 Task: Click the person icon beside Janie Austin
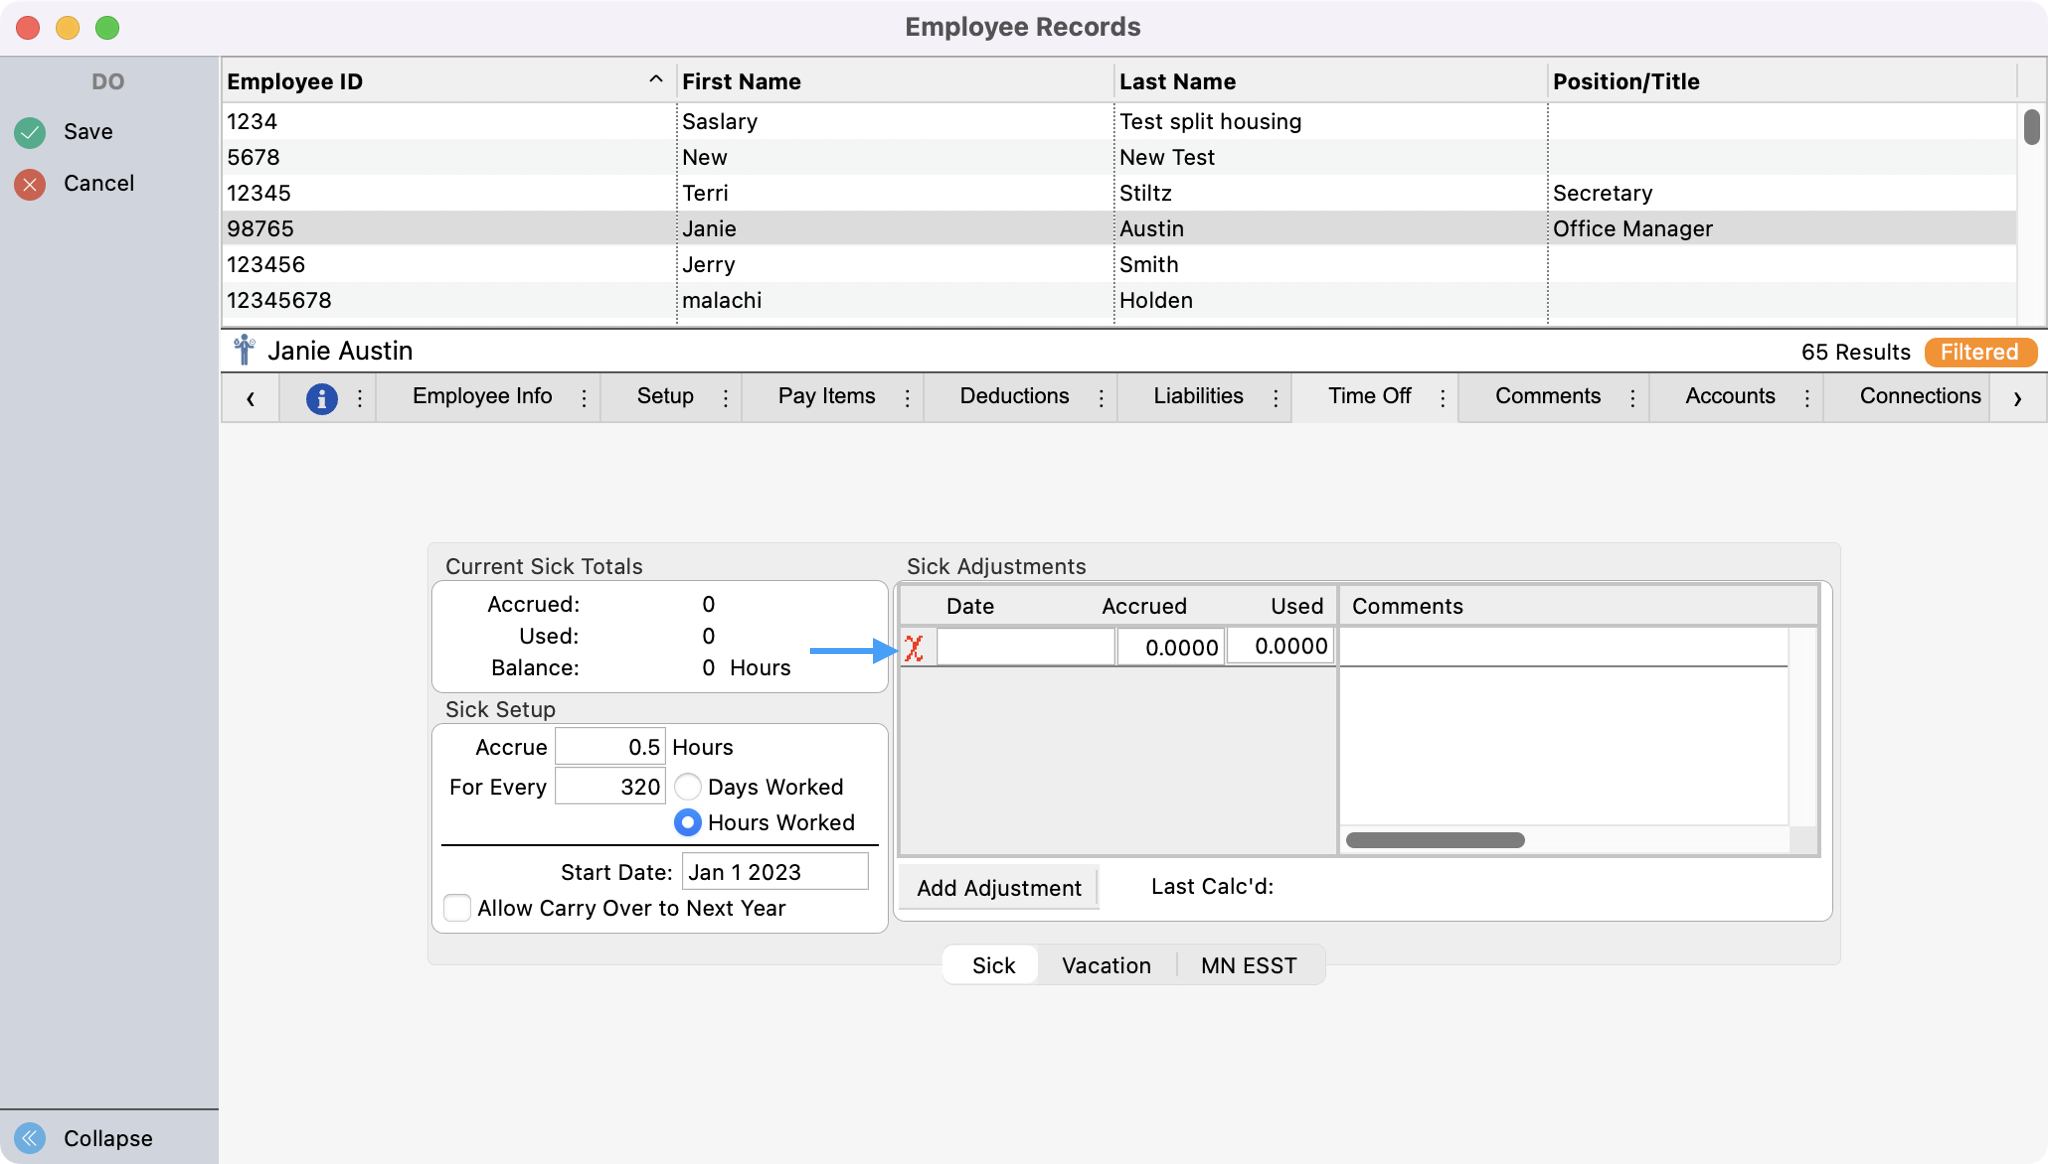coord(243,351)
